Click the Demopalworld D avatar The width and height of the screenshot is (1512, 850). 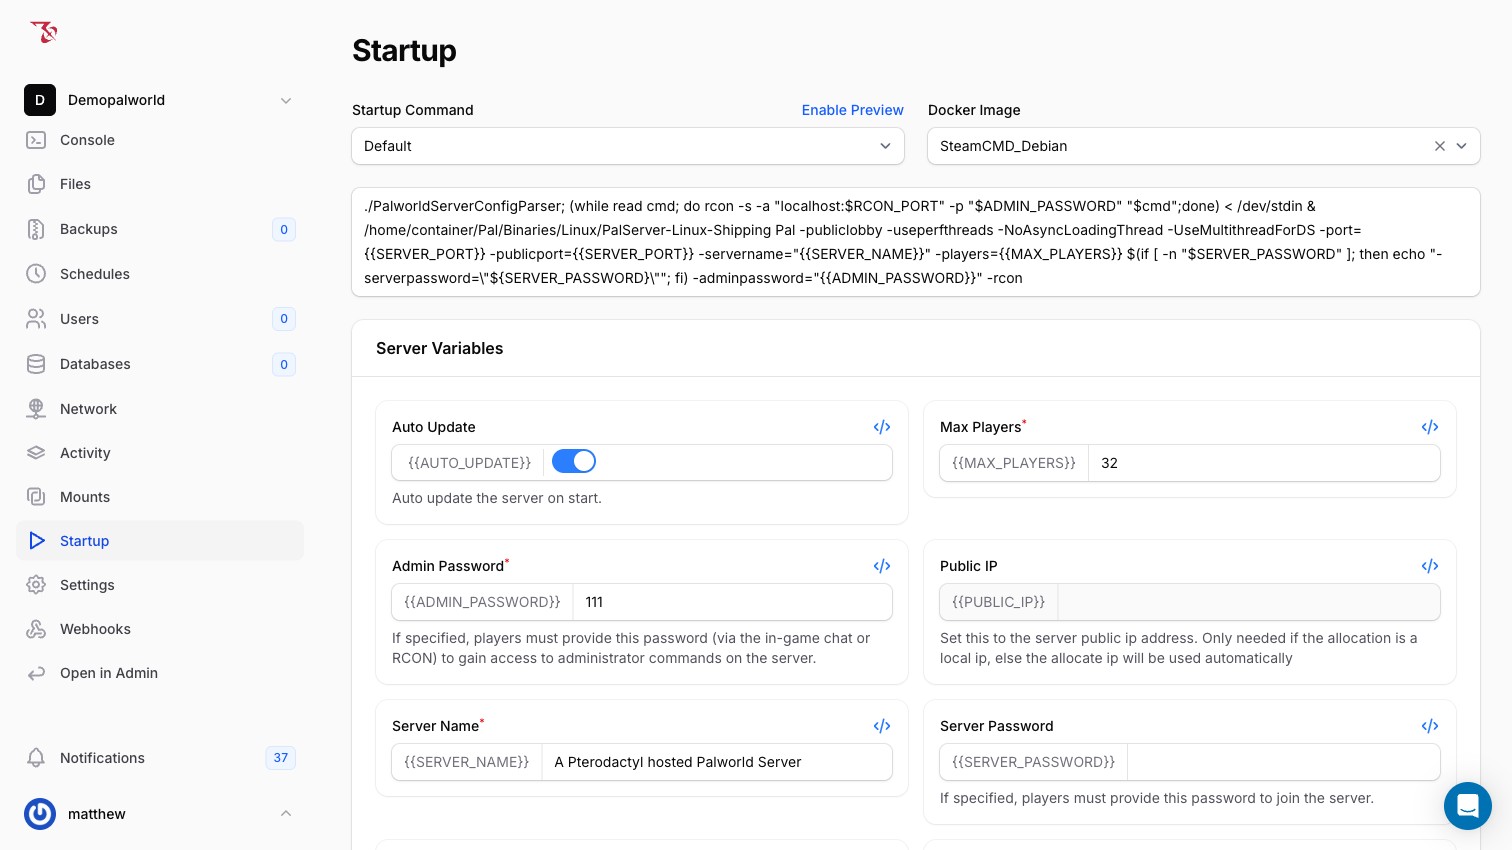coord(40,100)
